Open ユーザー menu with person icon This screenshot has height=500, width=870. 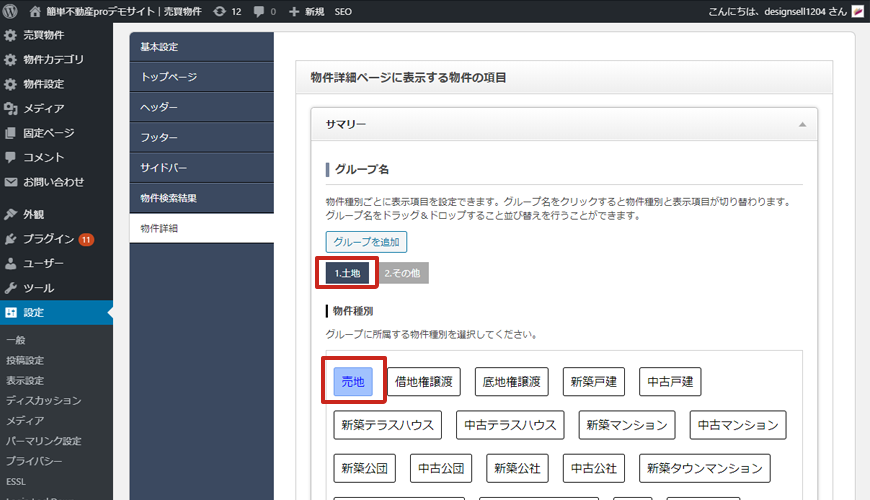click(11, 264)
